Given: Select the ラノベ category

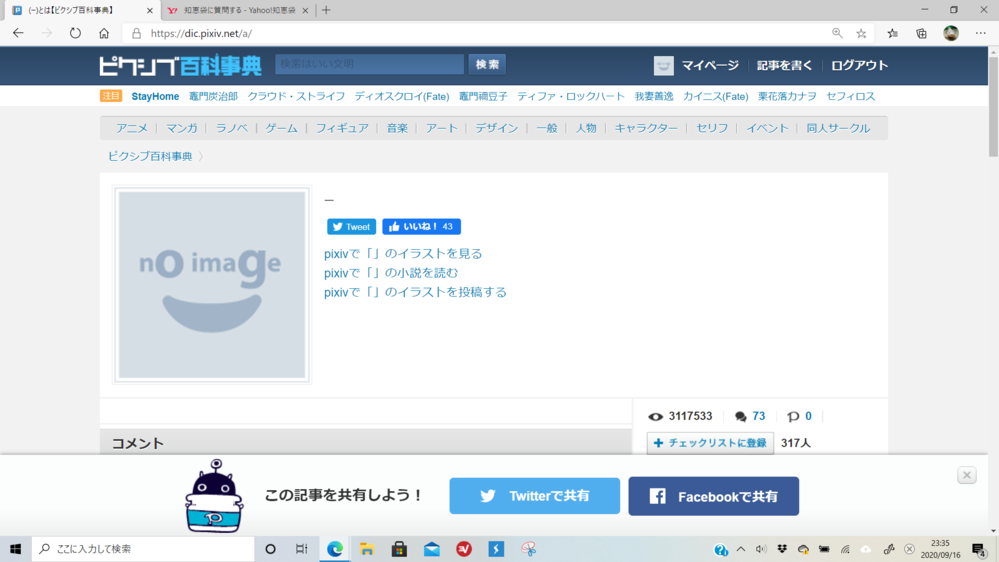Looking at the screenshot, I should point(231,128).
